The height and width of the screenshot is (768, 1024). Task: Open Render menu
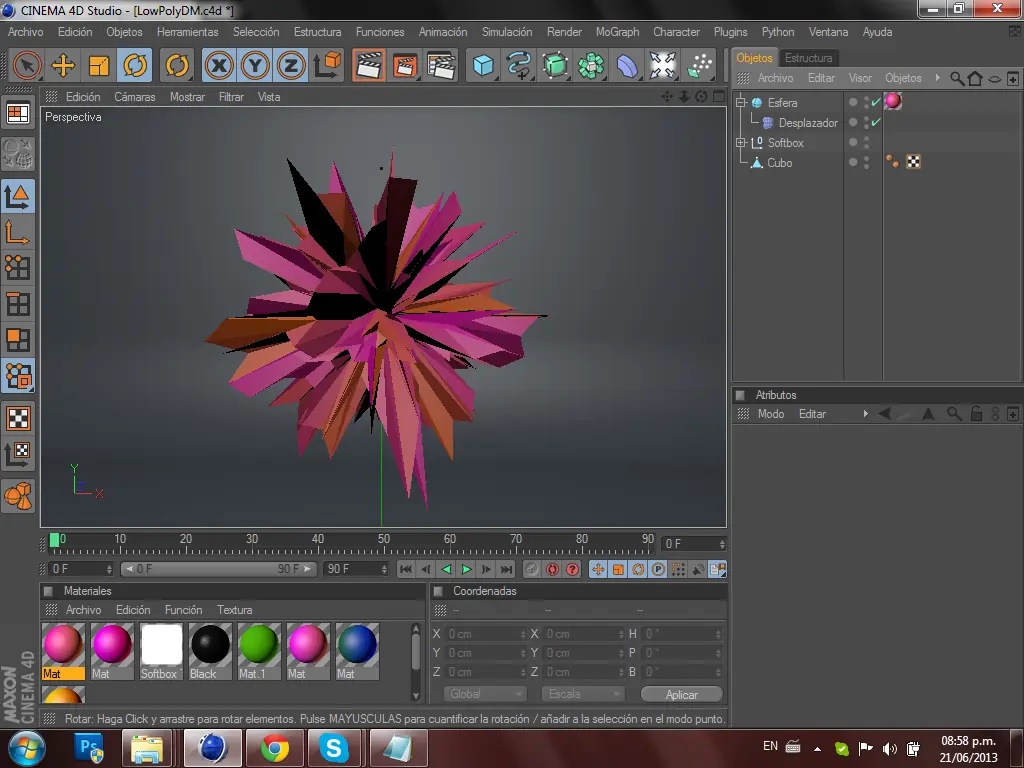pos(564,31)
